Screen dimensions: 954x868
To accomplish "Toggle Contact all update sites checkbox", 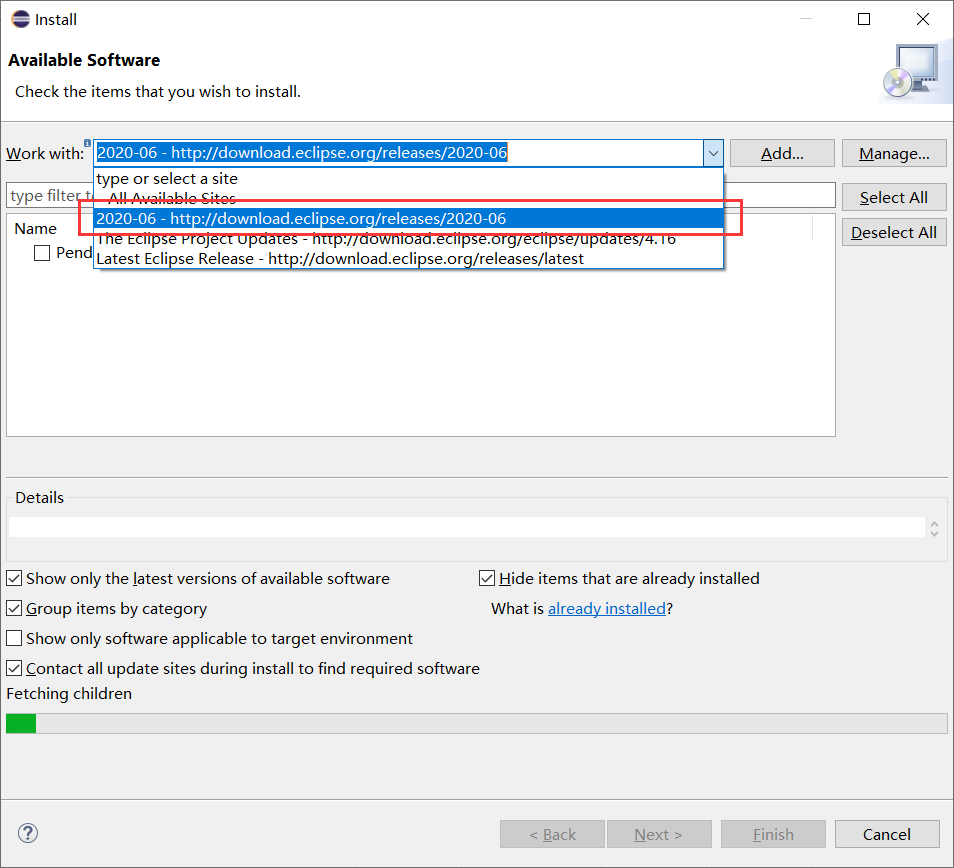I will [x=14, y=668].
